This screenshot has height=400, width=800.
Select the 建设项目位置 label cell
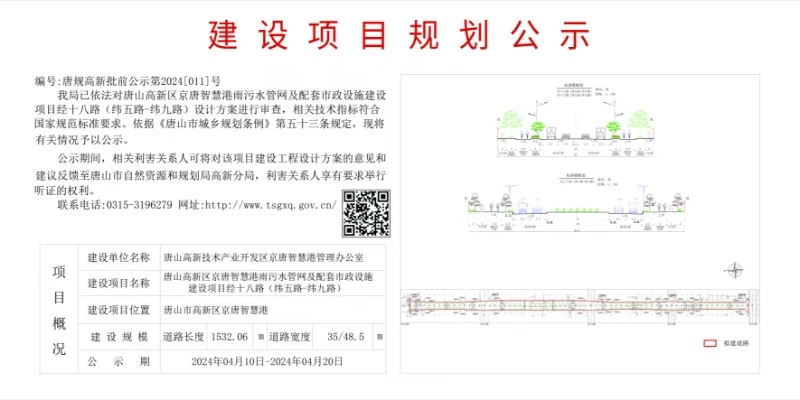click(x=118, y=310)
